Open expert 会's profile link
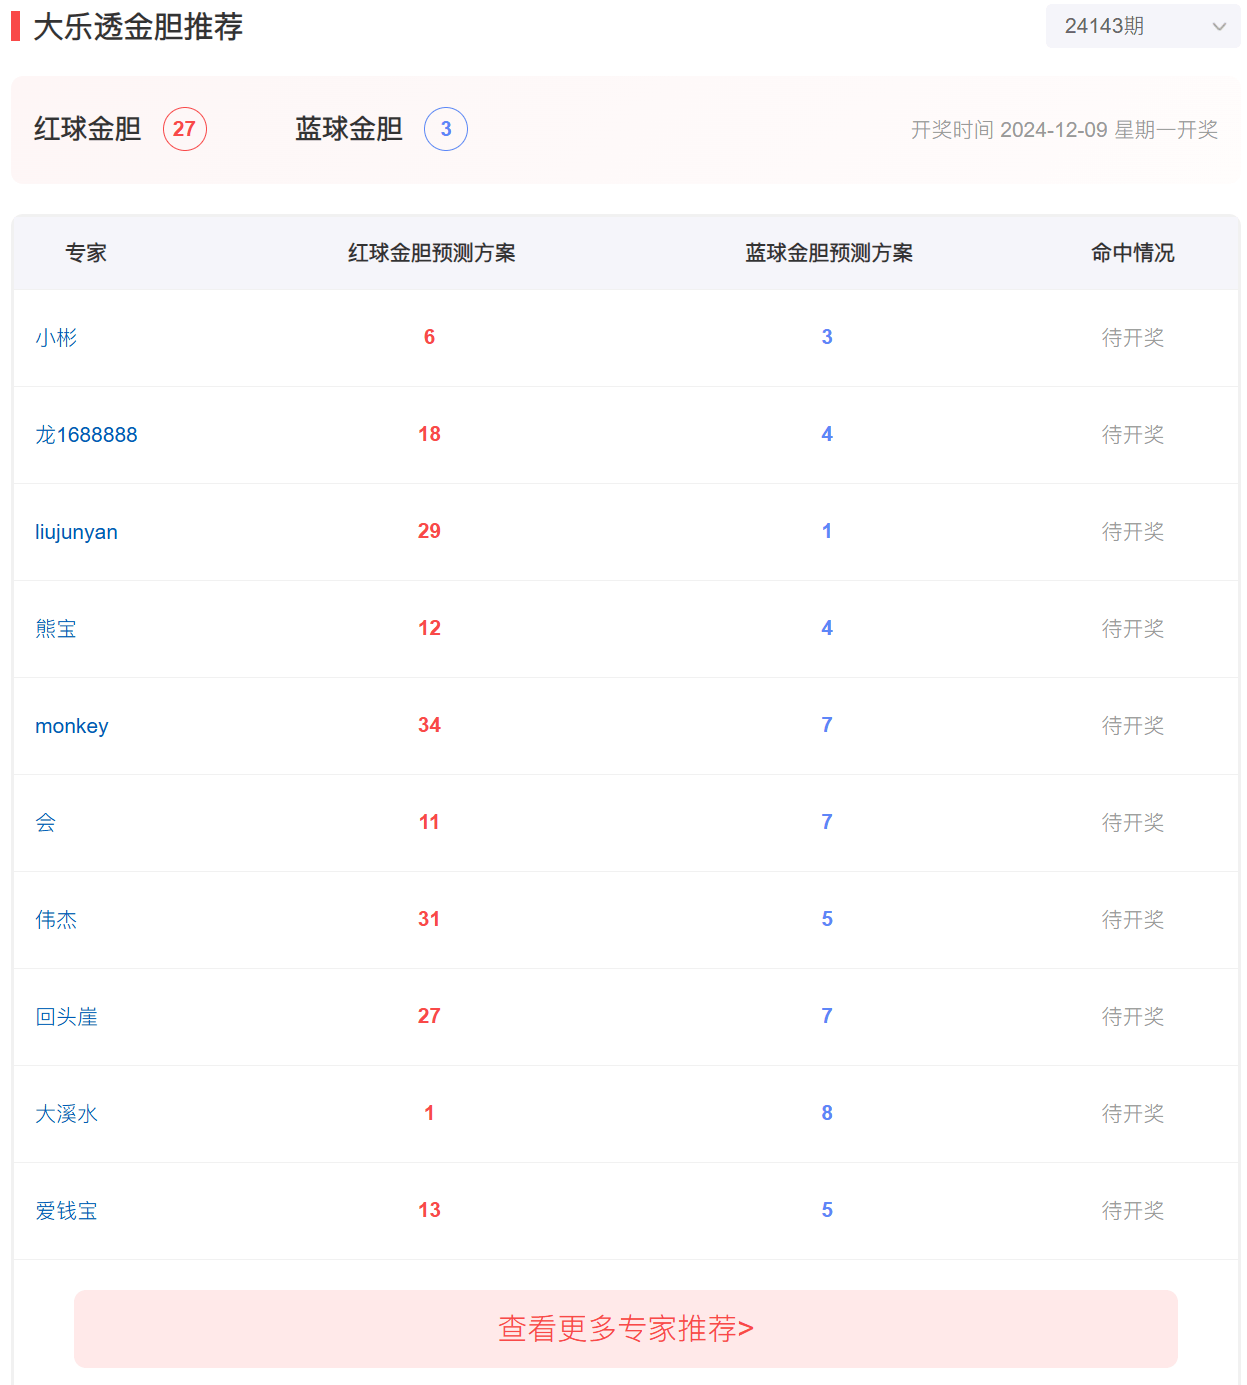1247x1385 pixels. 46,823
